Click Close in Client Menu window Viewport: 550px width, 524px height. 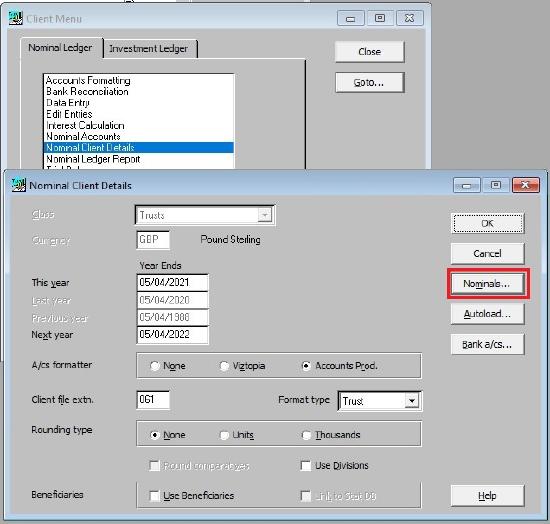[x=370, y=52]
